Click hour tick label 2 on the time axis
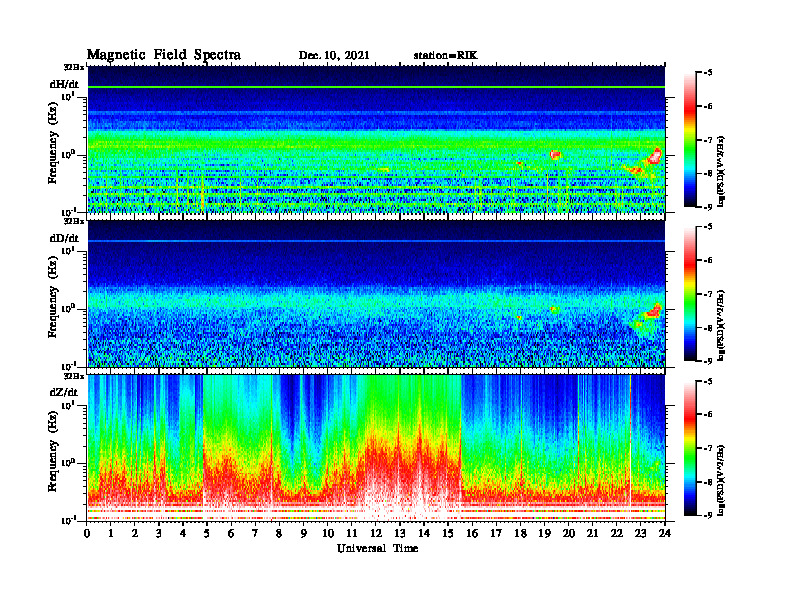 pos(135,534)
